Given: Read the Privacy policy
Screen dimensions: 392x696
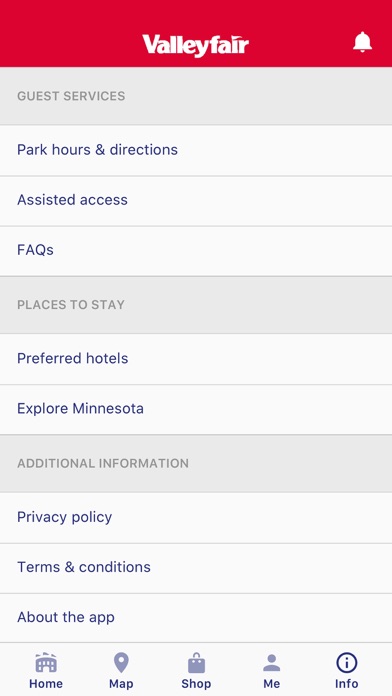Looking at the screenshot, I should point(196,517).
